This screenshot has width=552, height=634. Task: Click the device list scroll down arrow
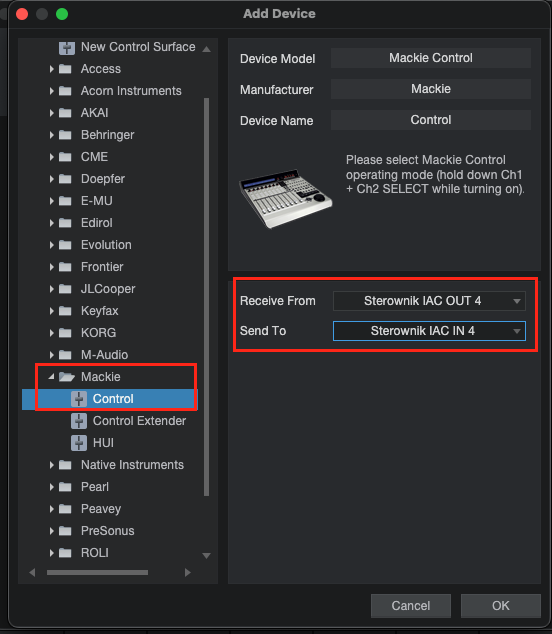click(x=206, y=556)
